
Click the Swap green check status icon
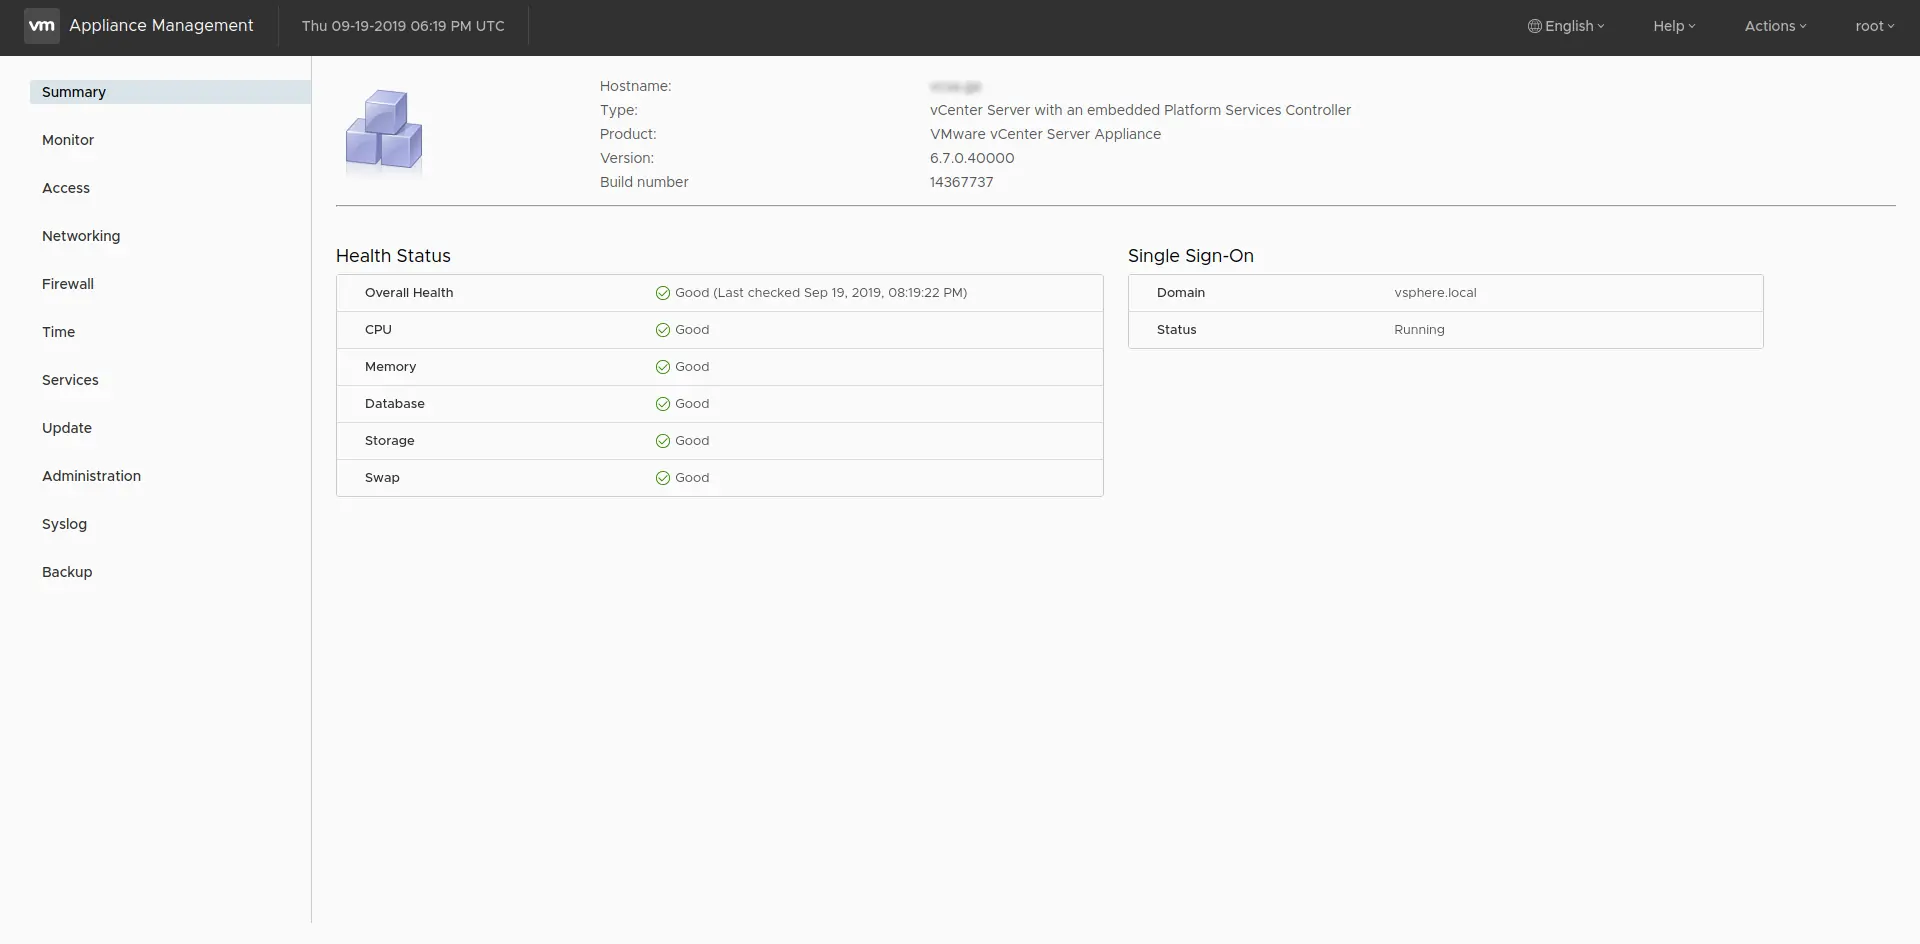point(662,478)
